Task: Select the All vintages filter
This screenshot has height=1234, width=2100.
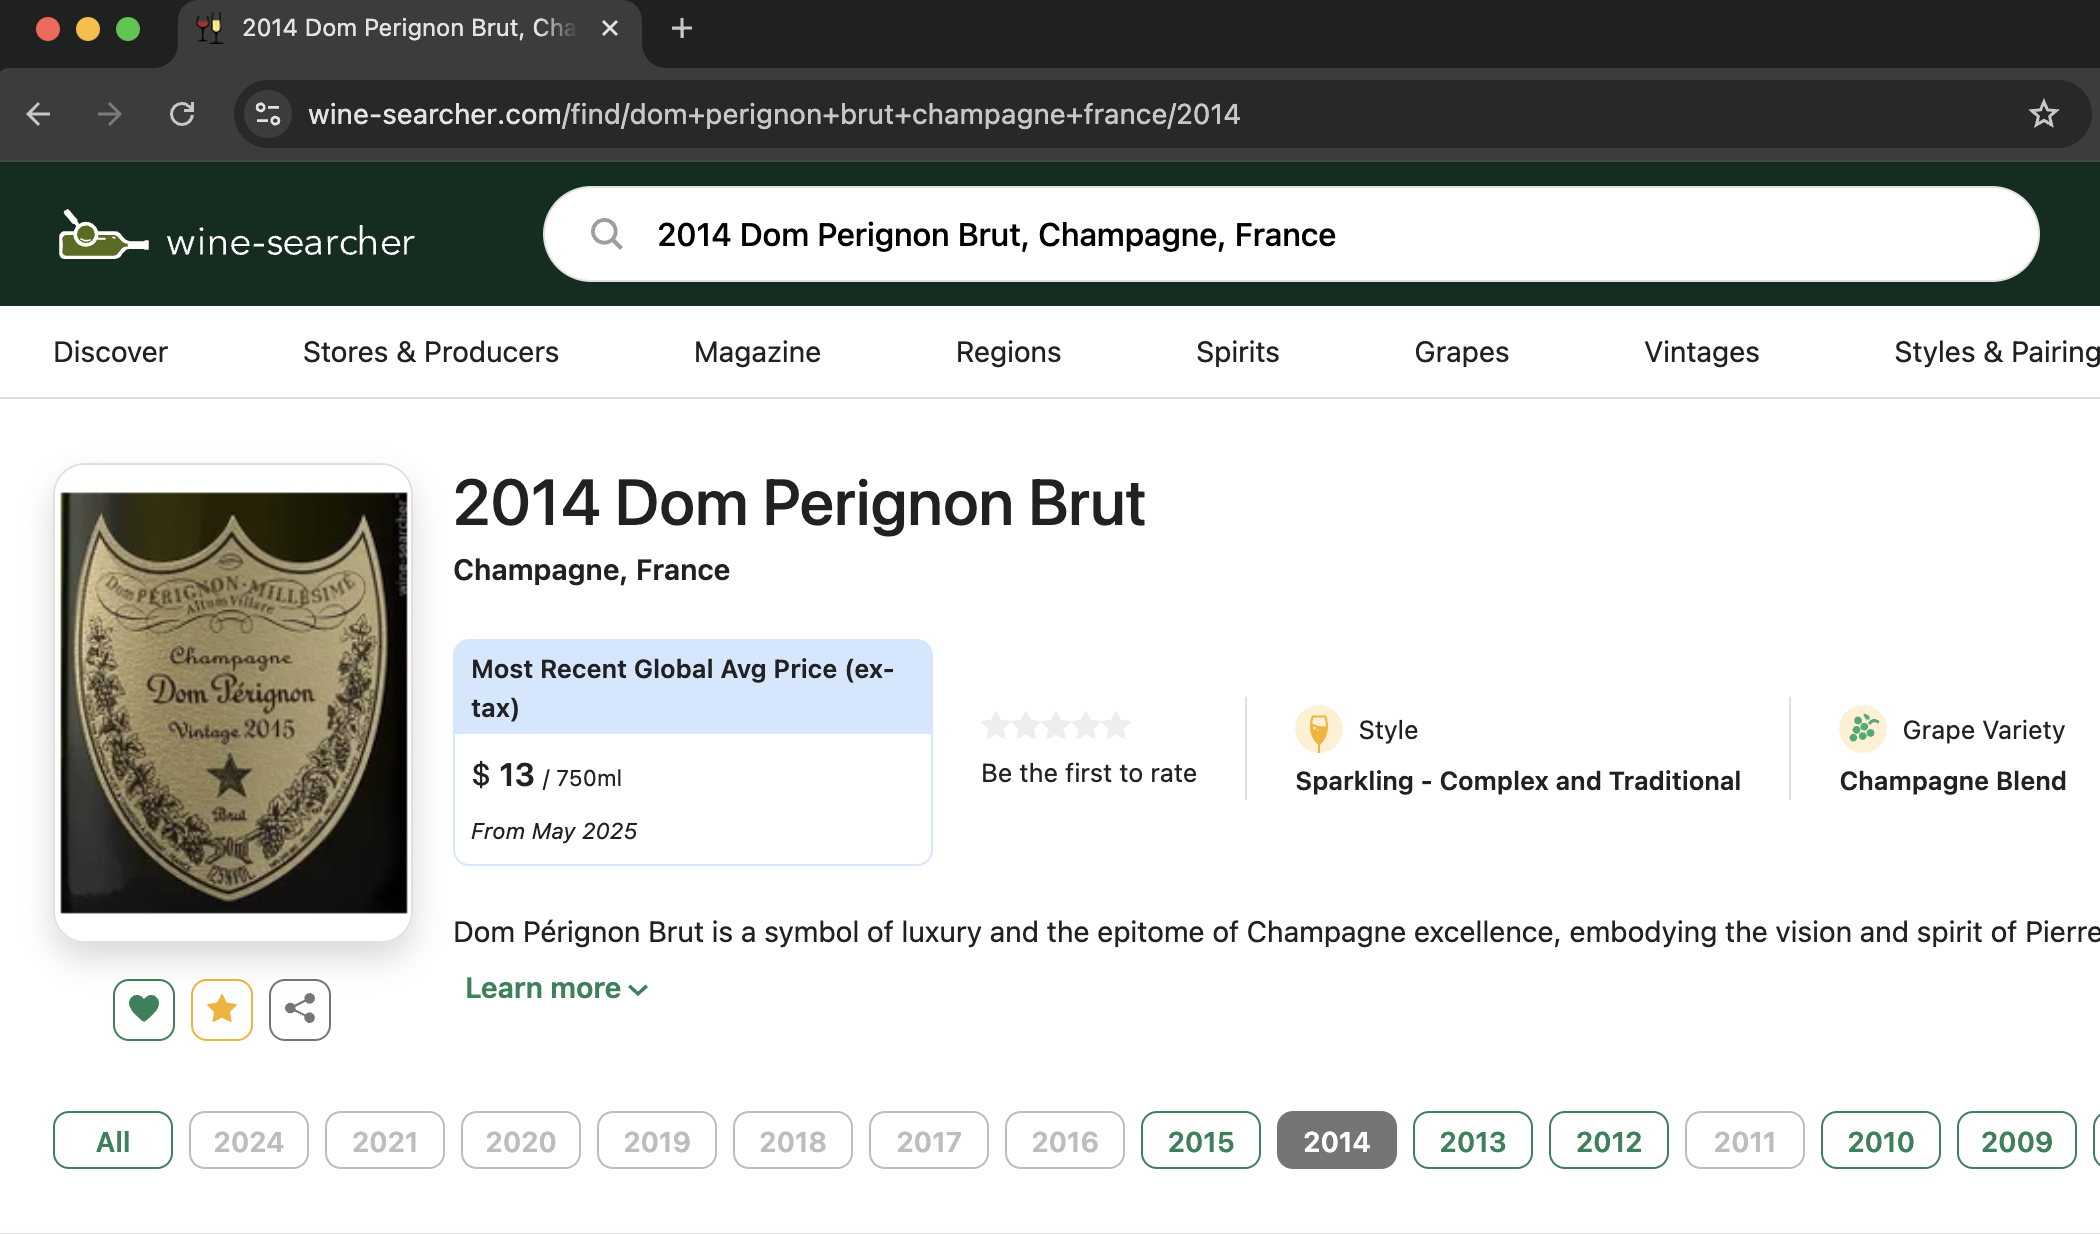Action: point(113,1140)
